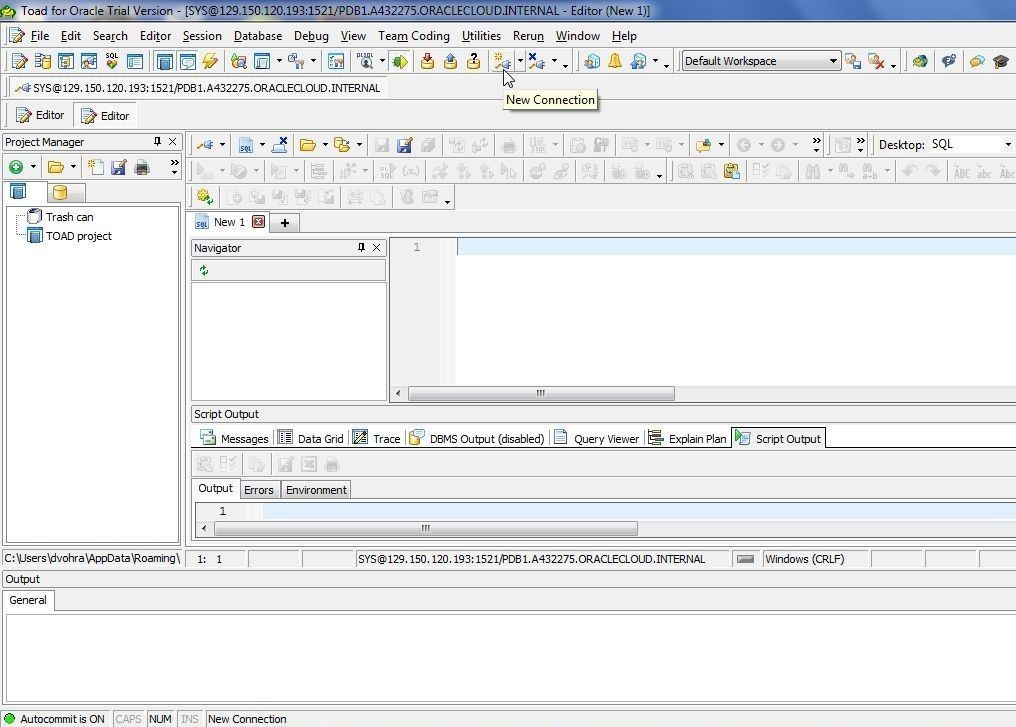1016x727 pixels.
Task: Click the Save Workspace icon
Action: point(853,62)
